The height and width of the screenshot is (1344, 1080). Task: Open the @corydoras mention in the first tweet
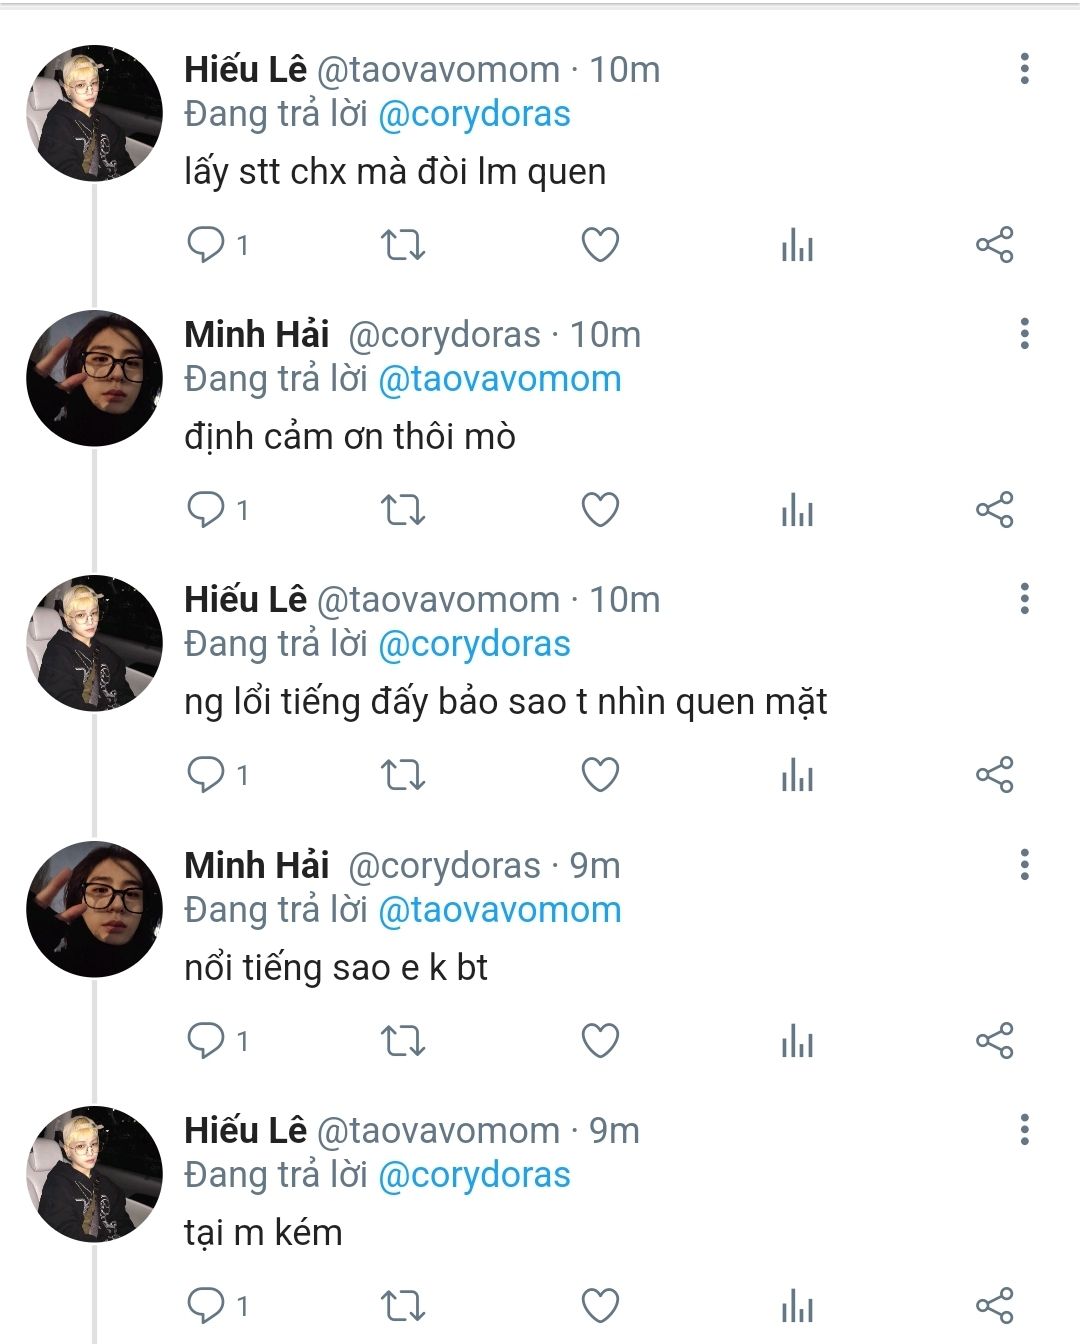tap(474, 114)
